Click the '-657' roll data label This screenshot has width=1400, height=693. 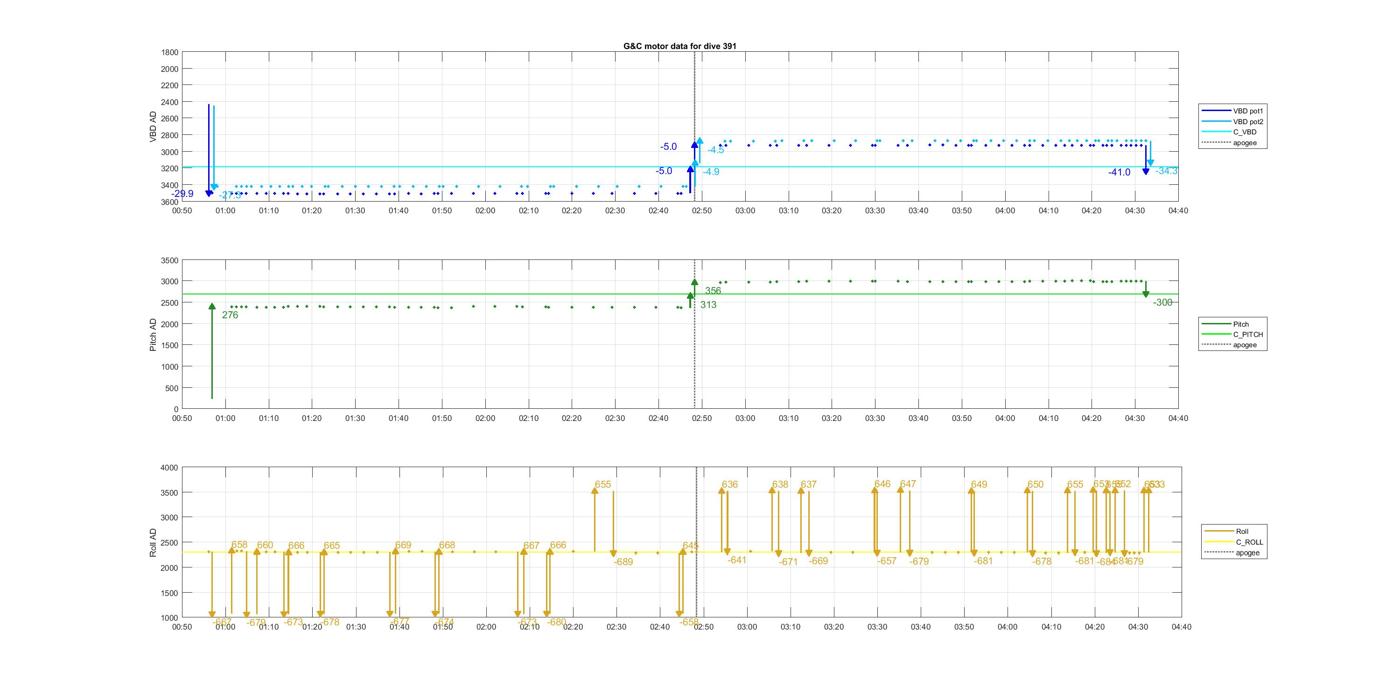[887, 561]
